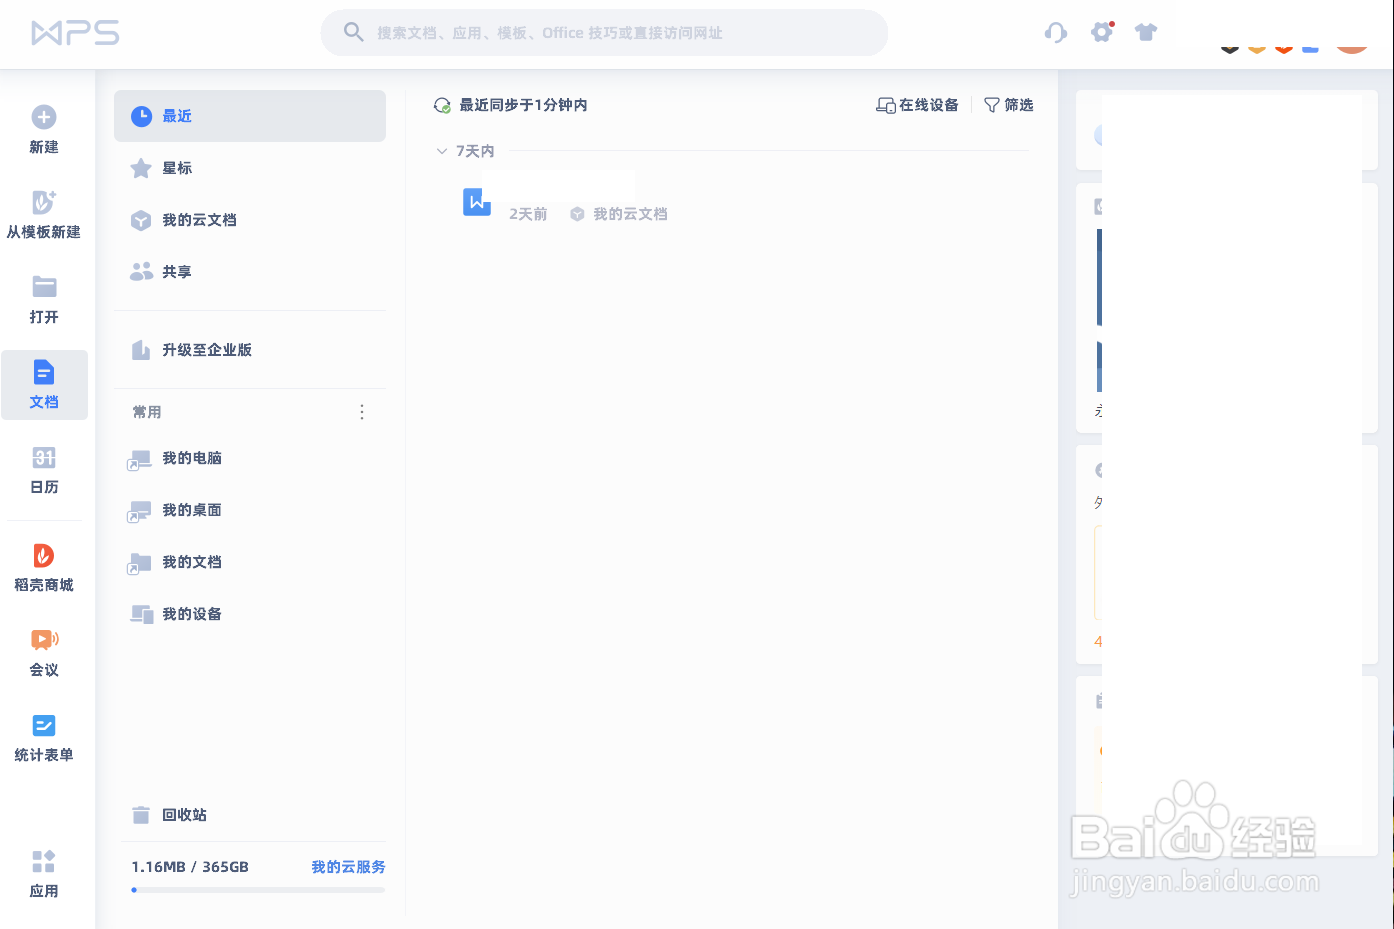
Task: Collapse the 7天内 section
Action: coord(442,150)
